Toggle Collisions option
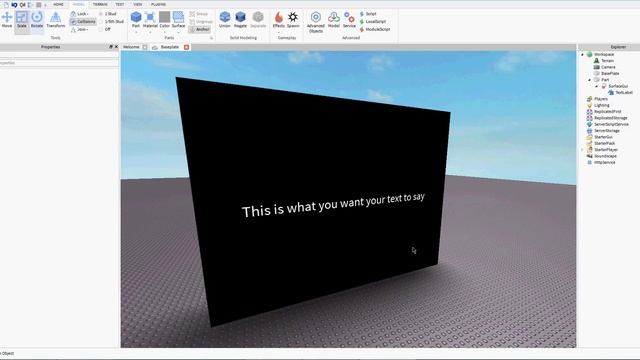 (x=83, y=22)
